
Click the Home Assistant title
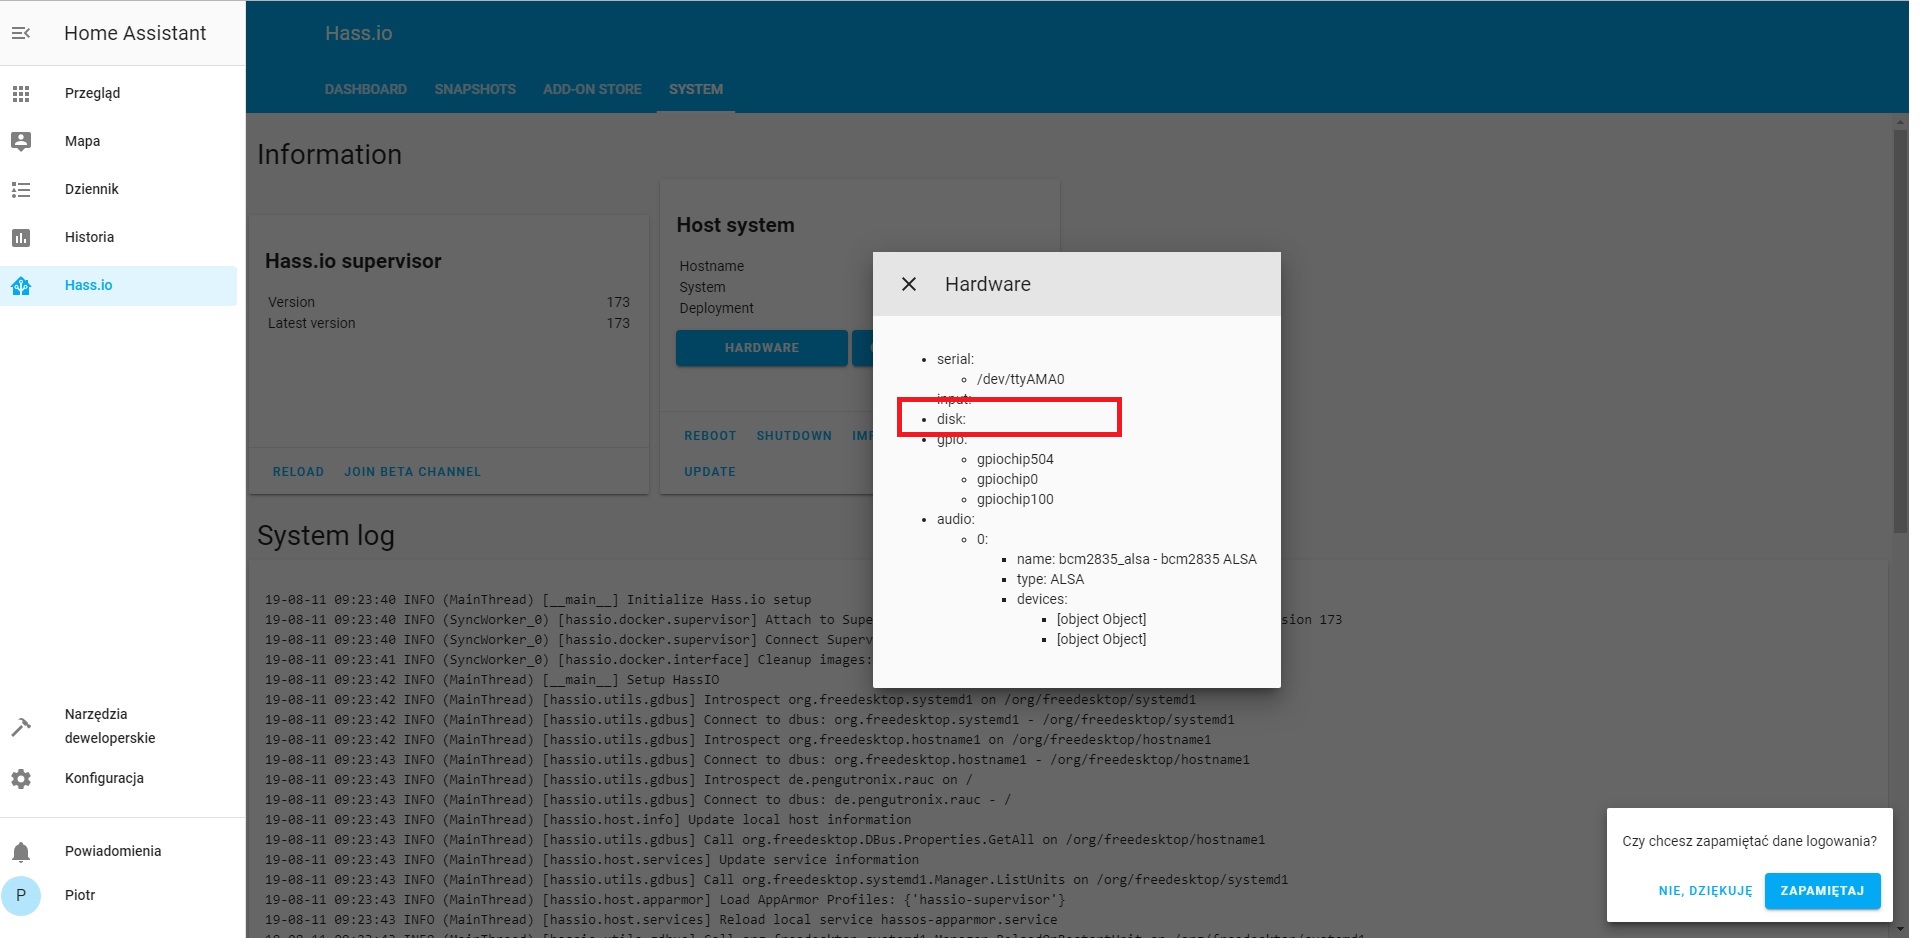[135, 33]
